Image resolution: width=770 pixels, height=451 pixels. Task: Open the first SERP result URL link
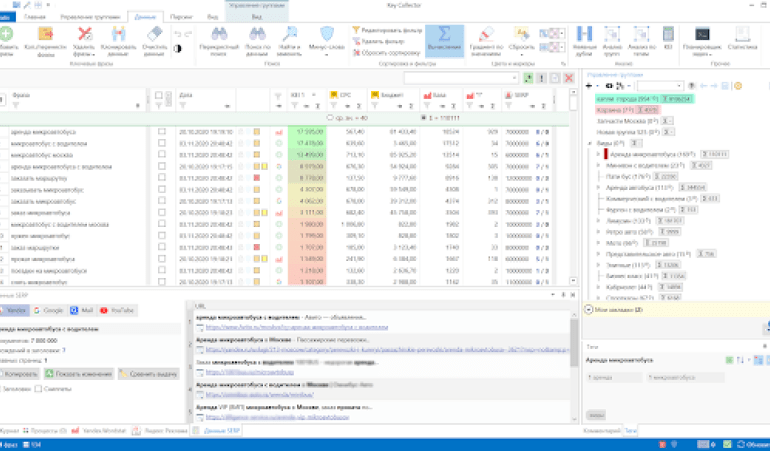pyautogui.click(x=297, y=327)
